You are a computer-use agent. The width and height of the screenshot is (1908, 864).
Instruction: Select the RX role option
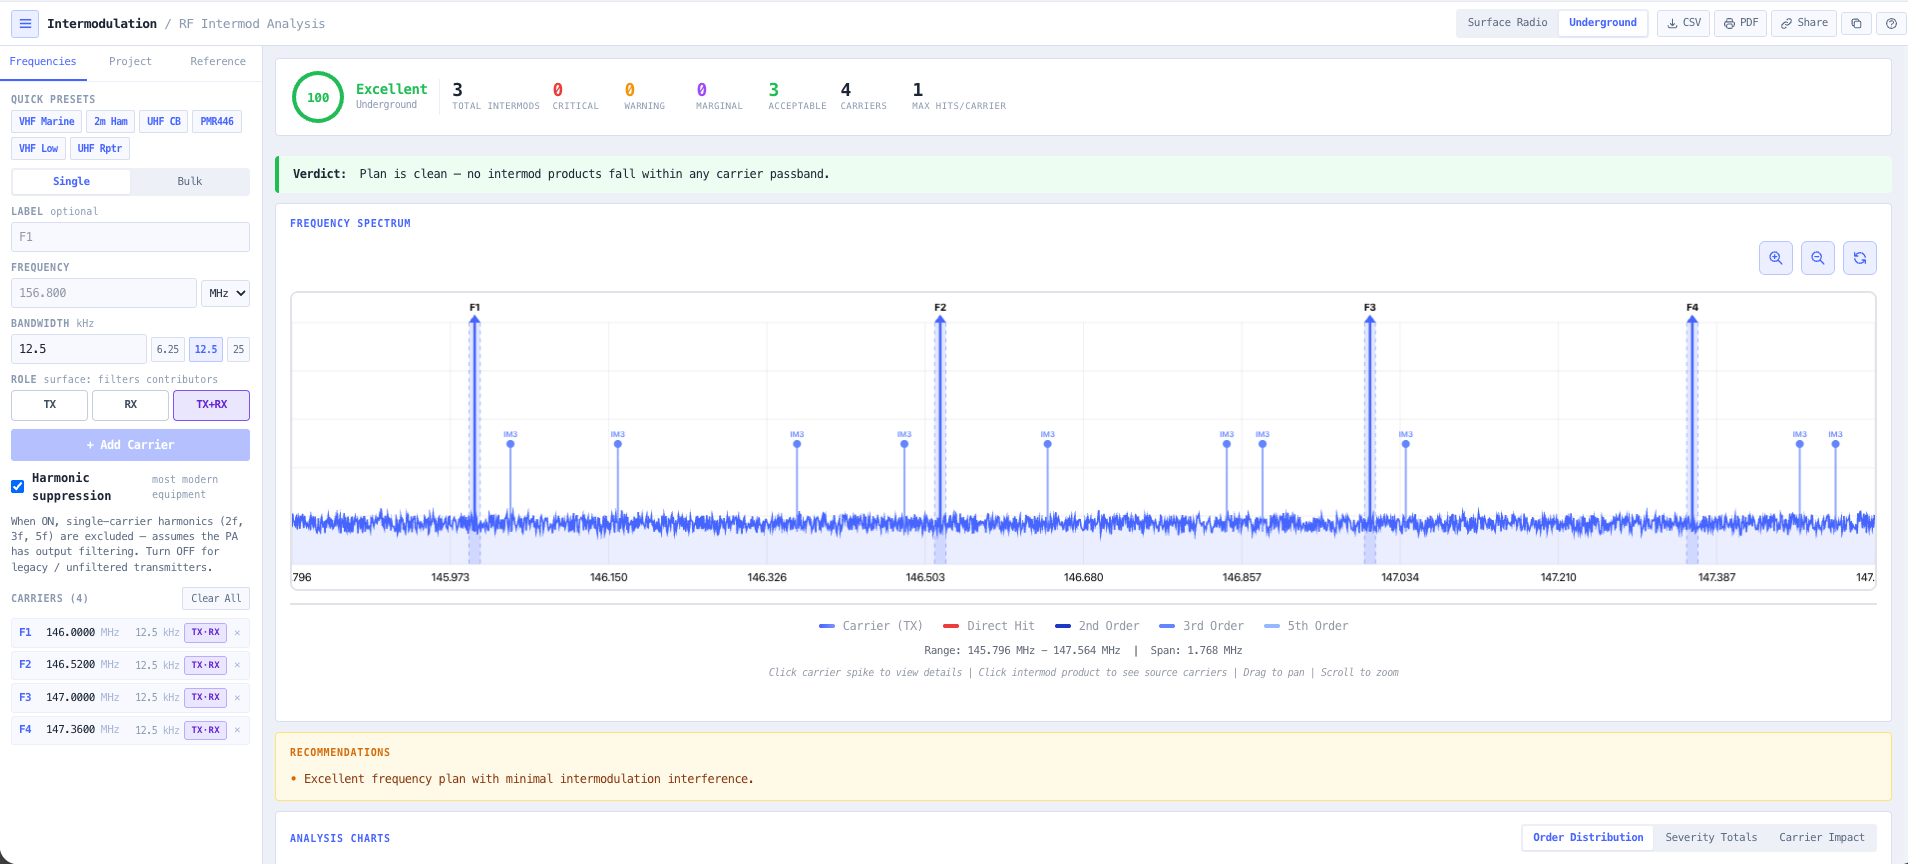pos(130,405)
